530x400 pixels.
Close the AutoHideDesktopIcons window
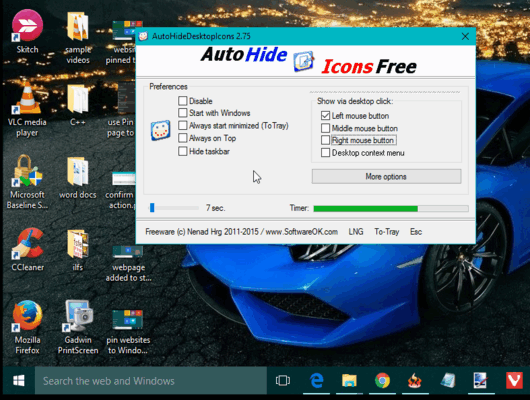[465, 36]
